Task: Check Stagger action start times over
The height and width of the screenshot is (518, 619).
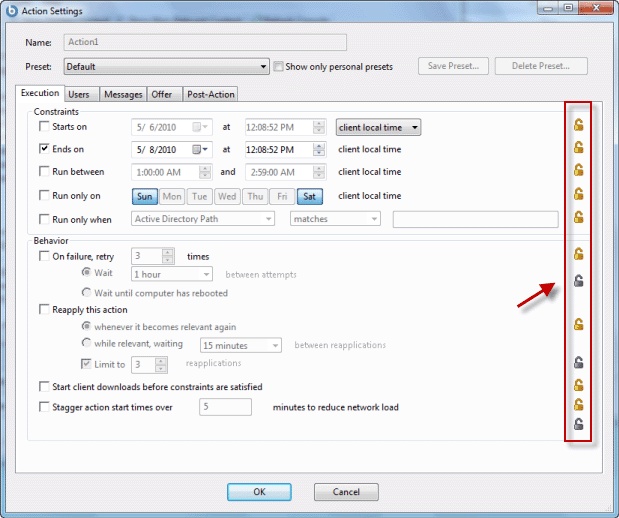Action: [44, 407]
